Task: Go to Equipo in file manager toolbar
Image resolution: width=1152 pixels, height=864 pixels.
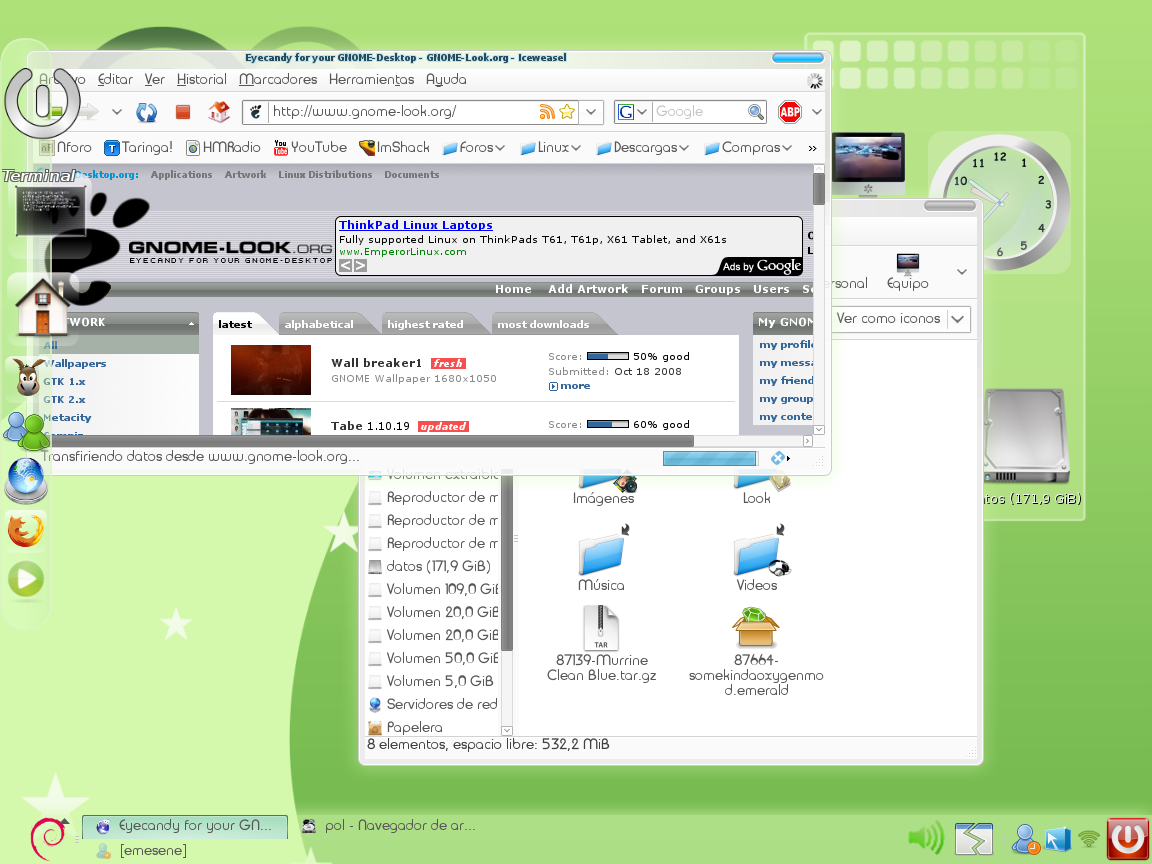Action: 907,272
